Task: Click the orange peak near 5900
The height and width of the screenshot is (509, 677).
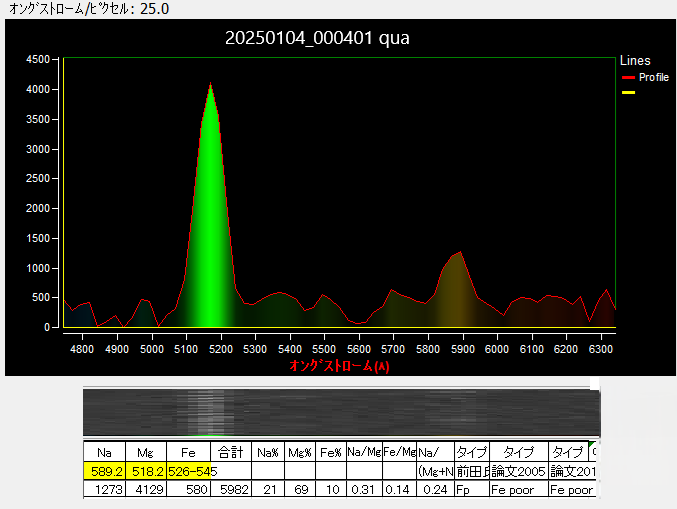Action: [x=457, y=254]
